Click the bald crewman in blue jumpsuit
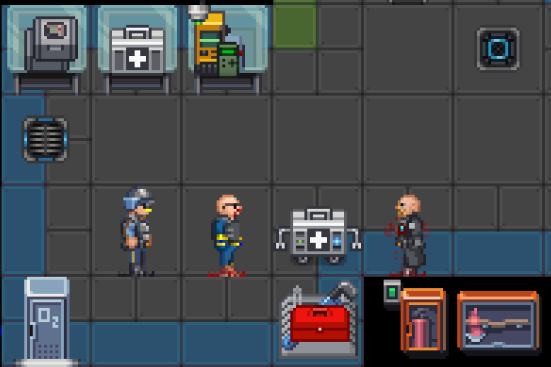The width and height of the screenshot is (551, 367). pyautogui.click(x=227, y=234)
